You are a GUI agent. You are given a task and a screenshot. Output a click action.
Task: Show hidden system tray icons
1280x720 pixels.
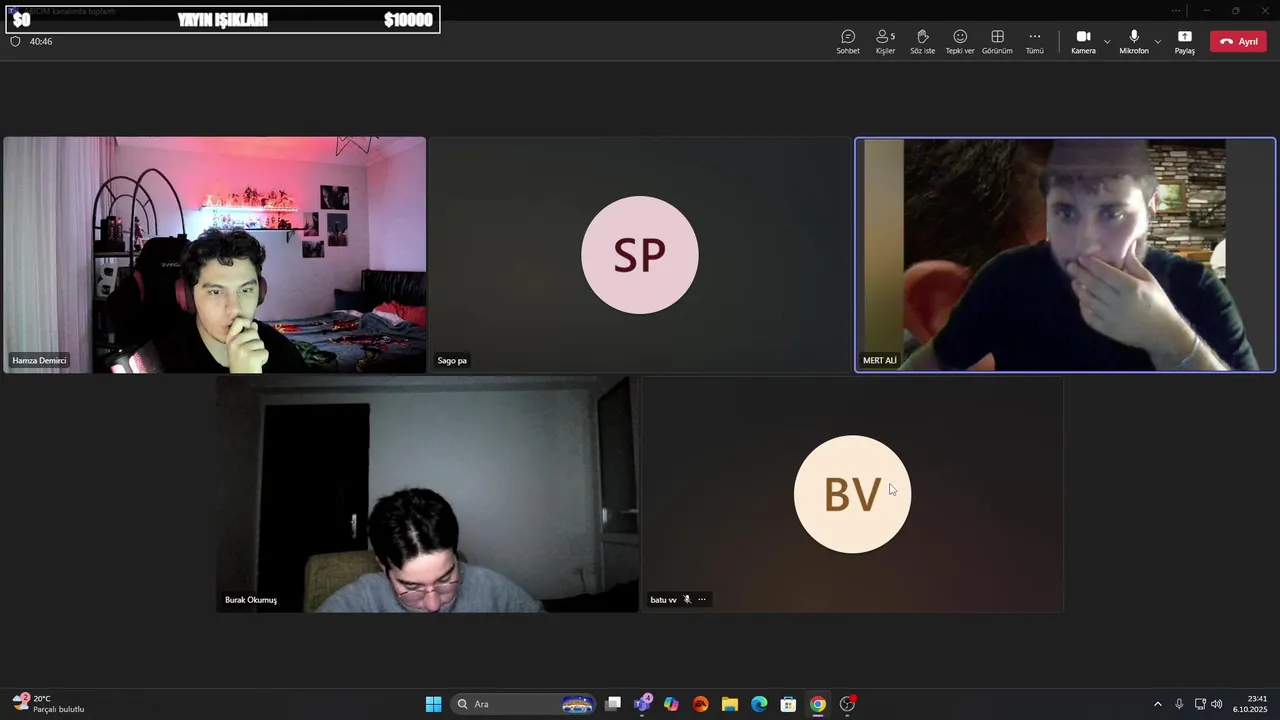[x=1158, y=704]
